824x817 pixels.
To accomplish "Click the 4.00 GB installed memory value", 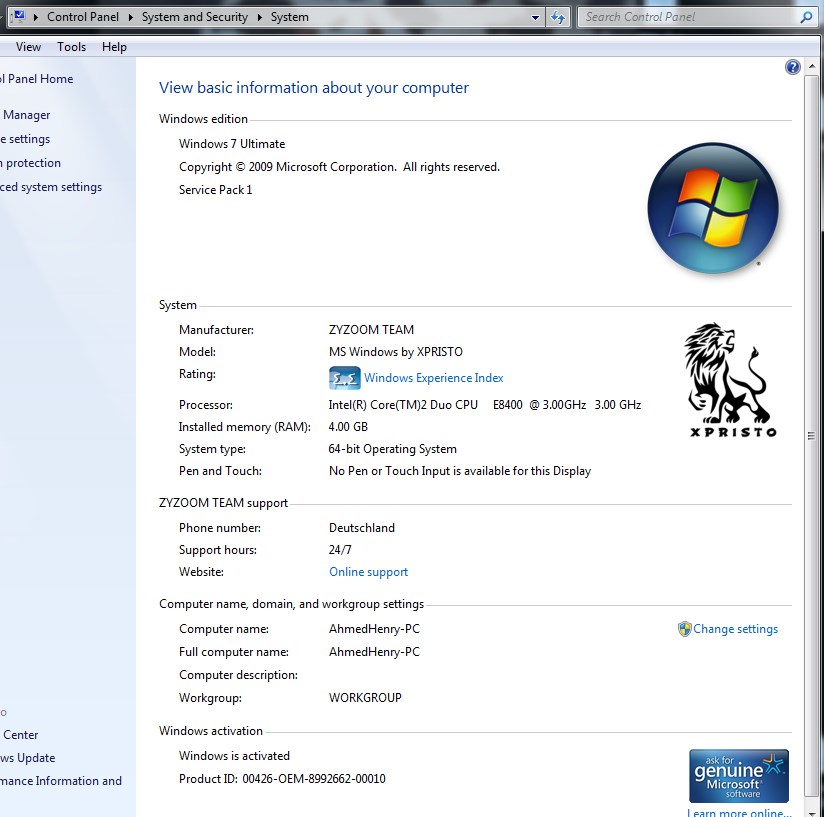I will click(348, 427).
